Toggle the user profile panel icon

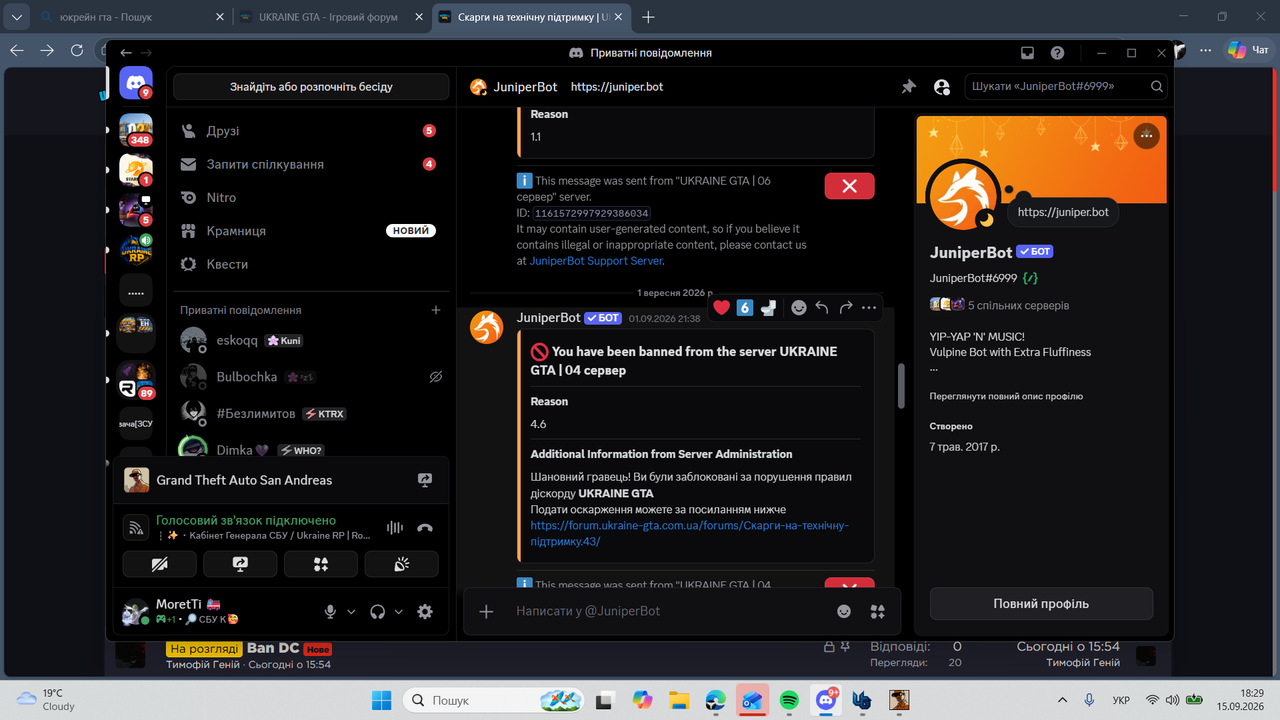[941, 87]
